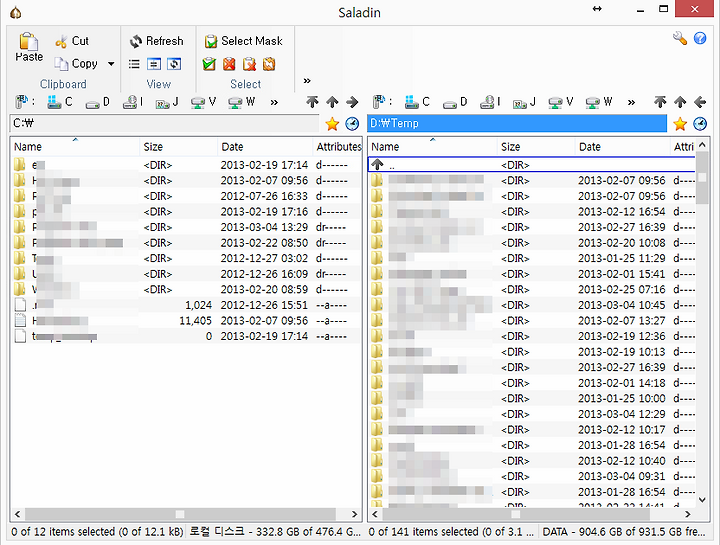Click the unselect mask icon
The width and height of the screenshot is (720, 545).
pyautogui.click(x=249, y=64)
